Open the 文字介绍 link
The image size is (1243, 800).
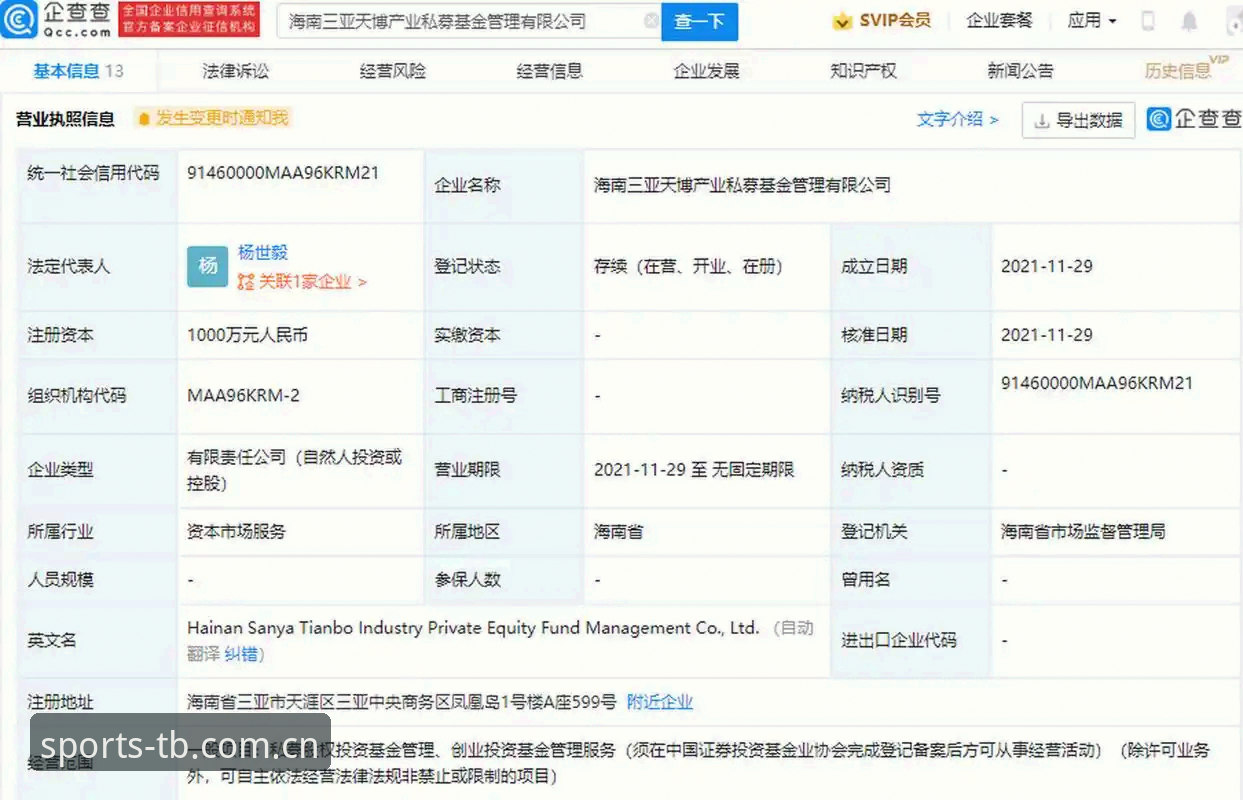click(957, 119)
